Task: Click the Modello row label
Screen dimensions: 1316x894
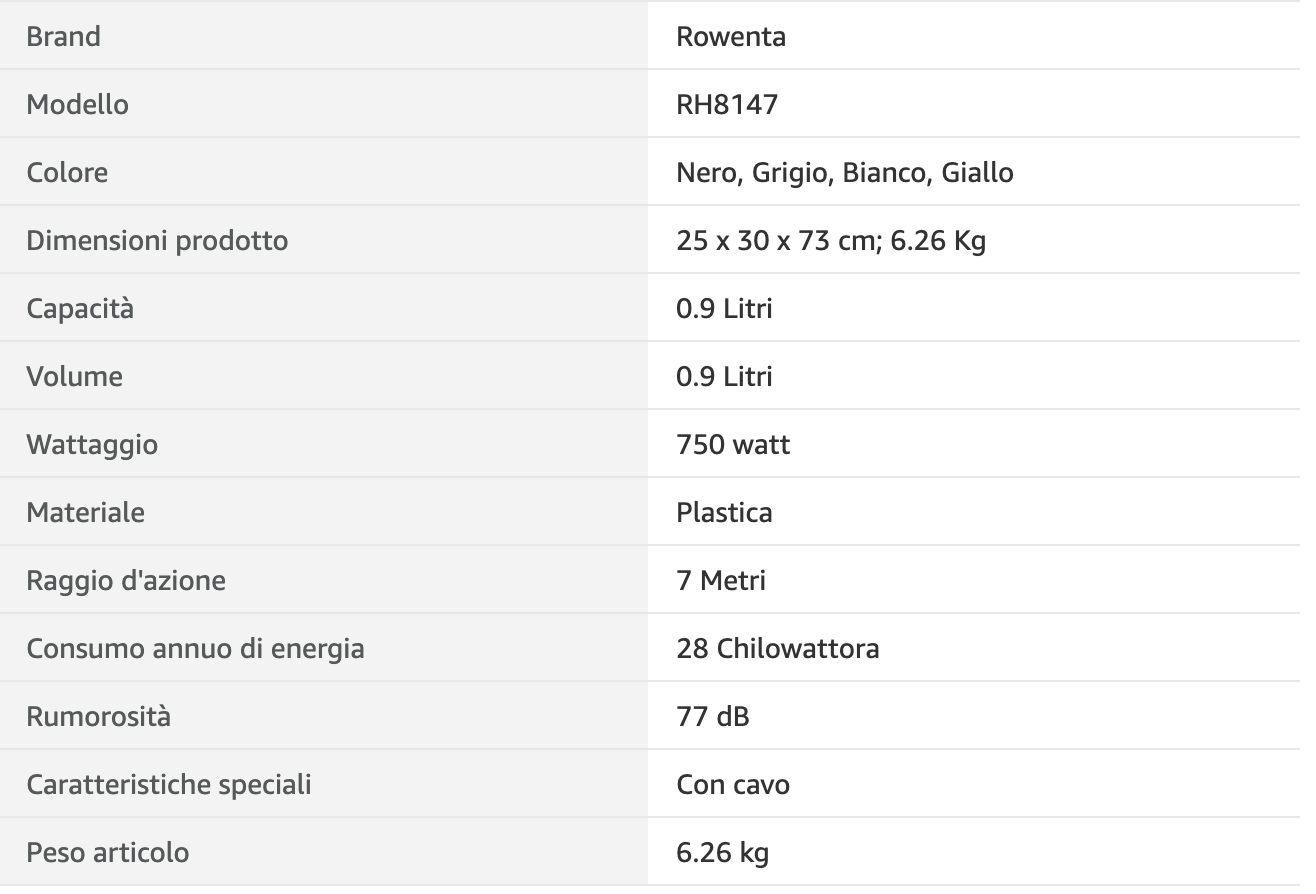Action: coord(77,104)
